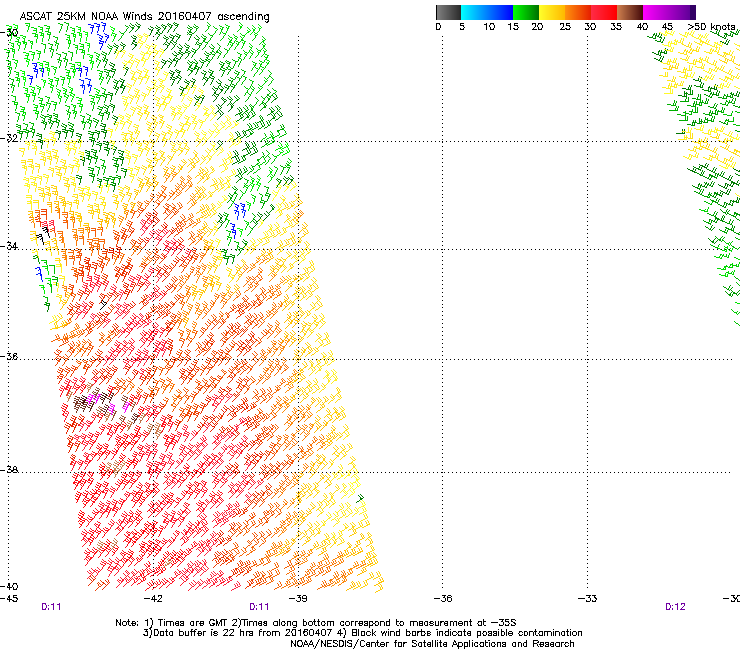Click the -32 latitude axis label

(9, 138)
